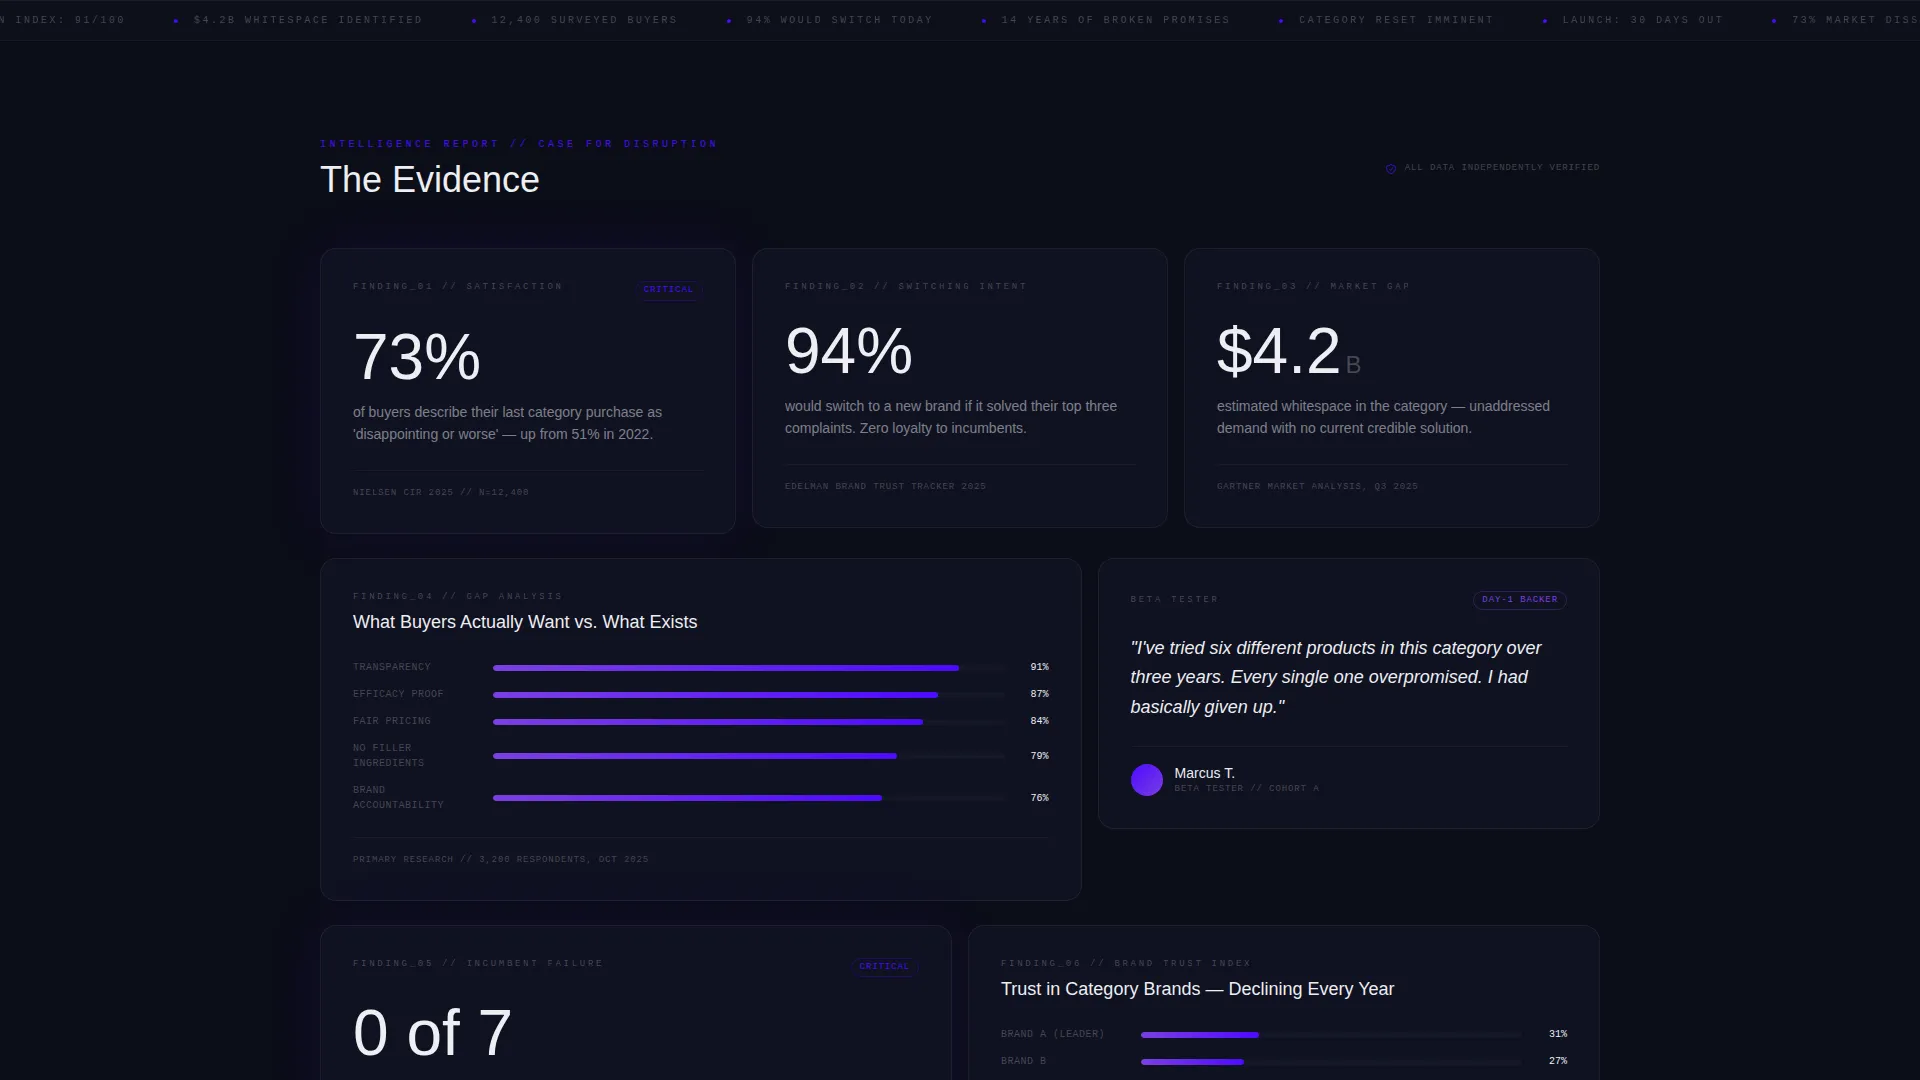The width and height of the screenshot is (1920, 1080).
Task: Click the Efficacy Proof 87% bar
Action: pos(748,695)
